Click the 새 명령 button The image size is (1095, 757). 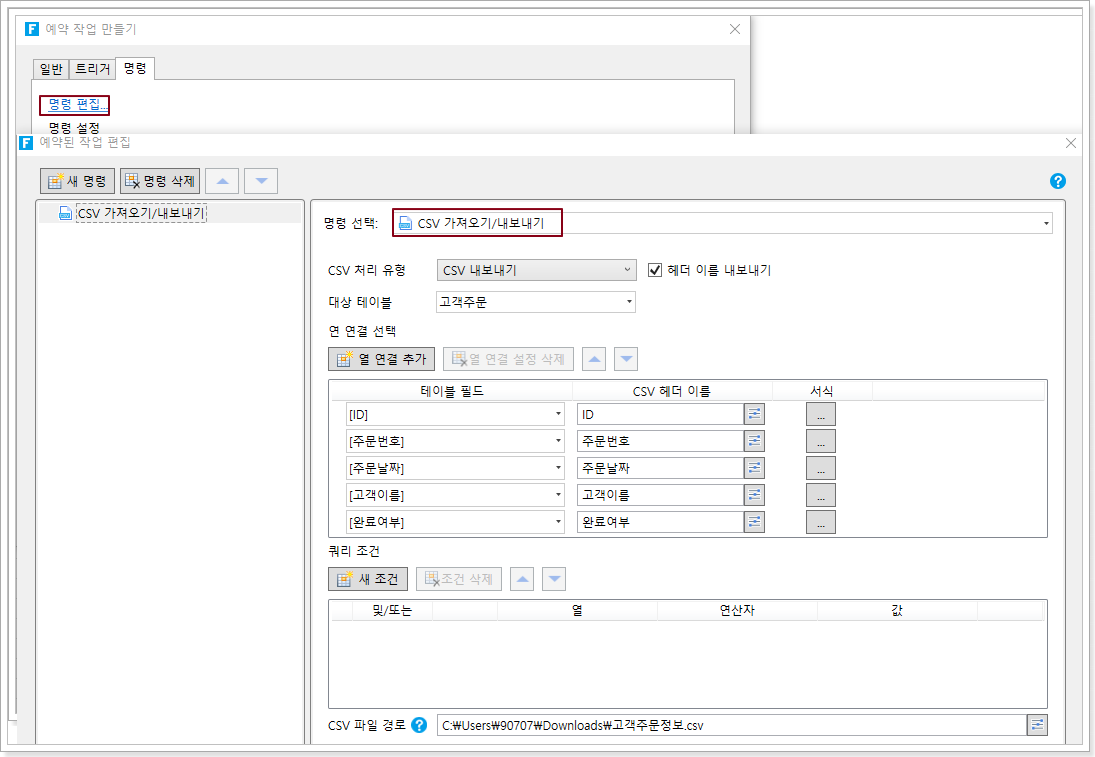78,181
